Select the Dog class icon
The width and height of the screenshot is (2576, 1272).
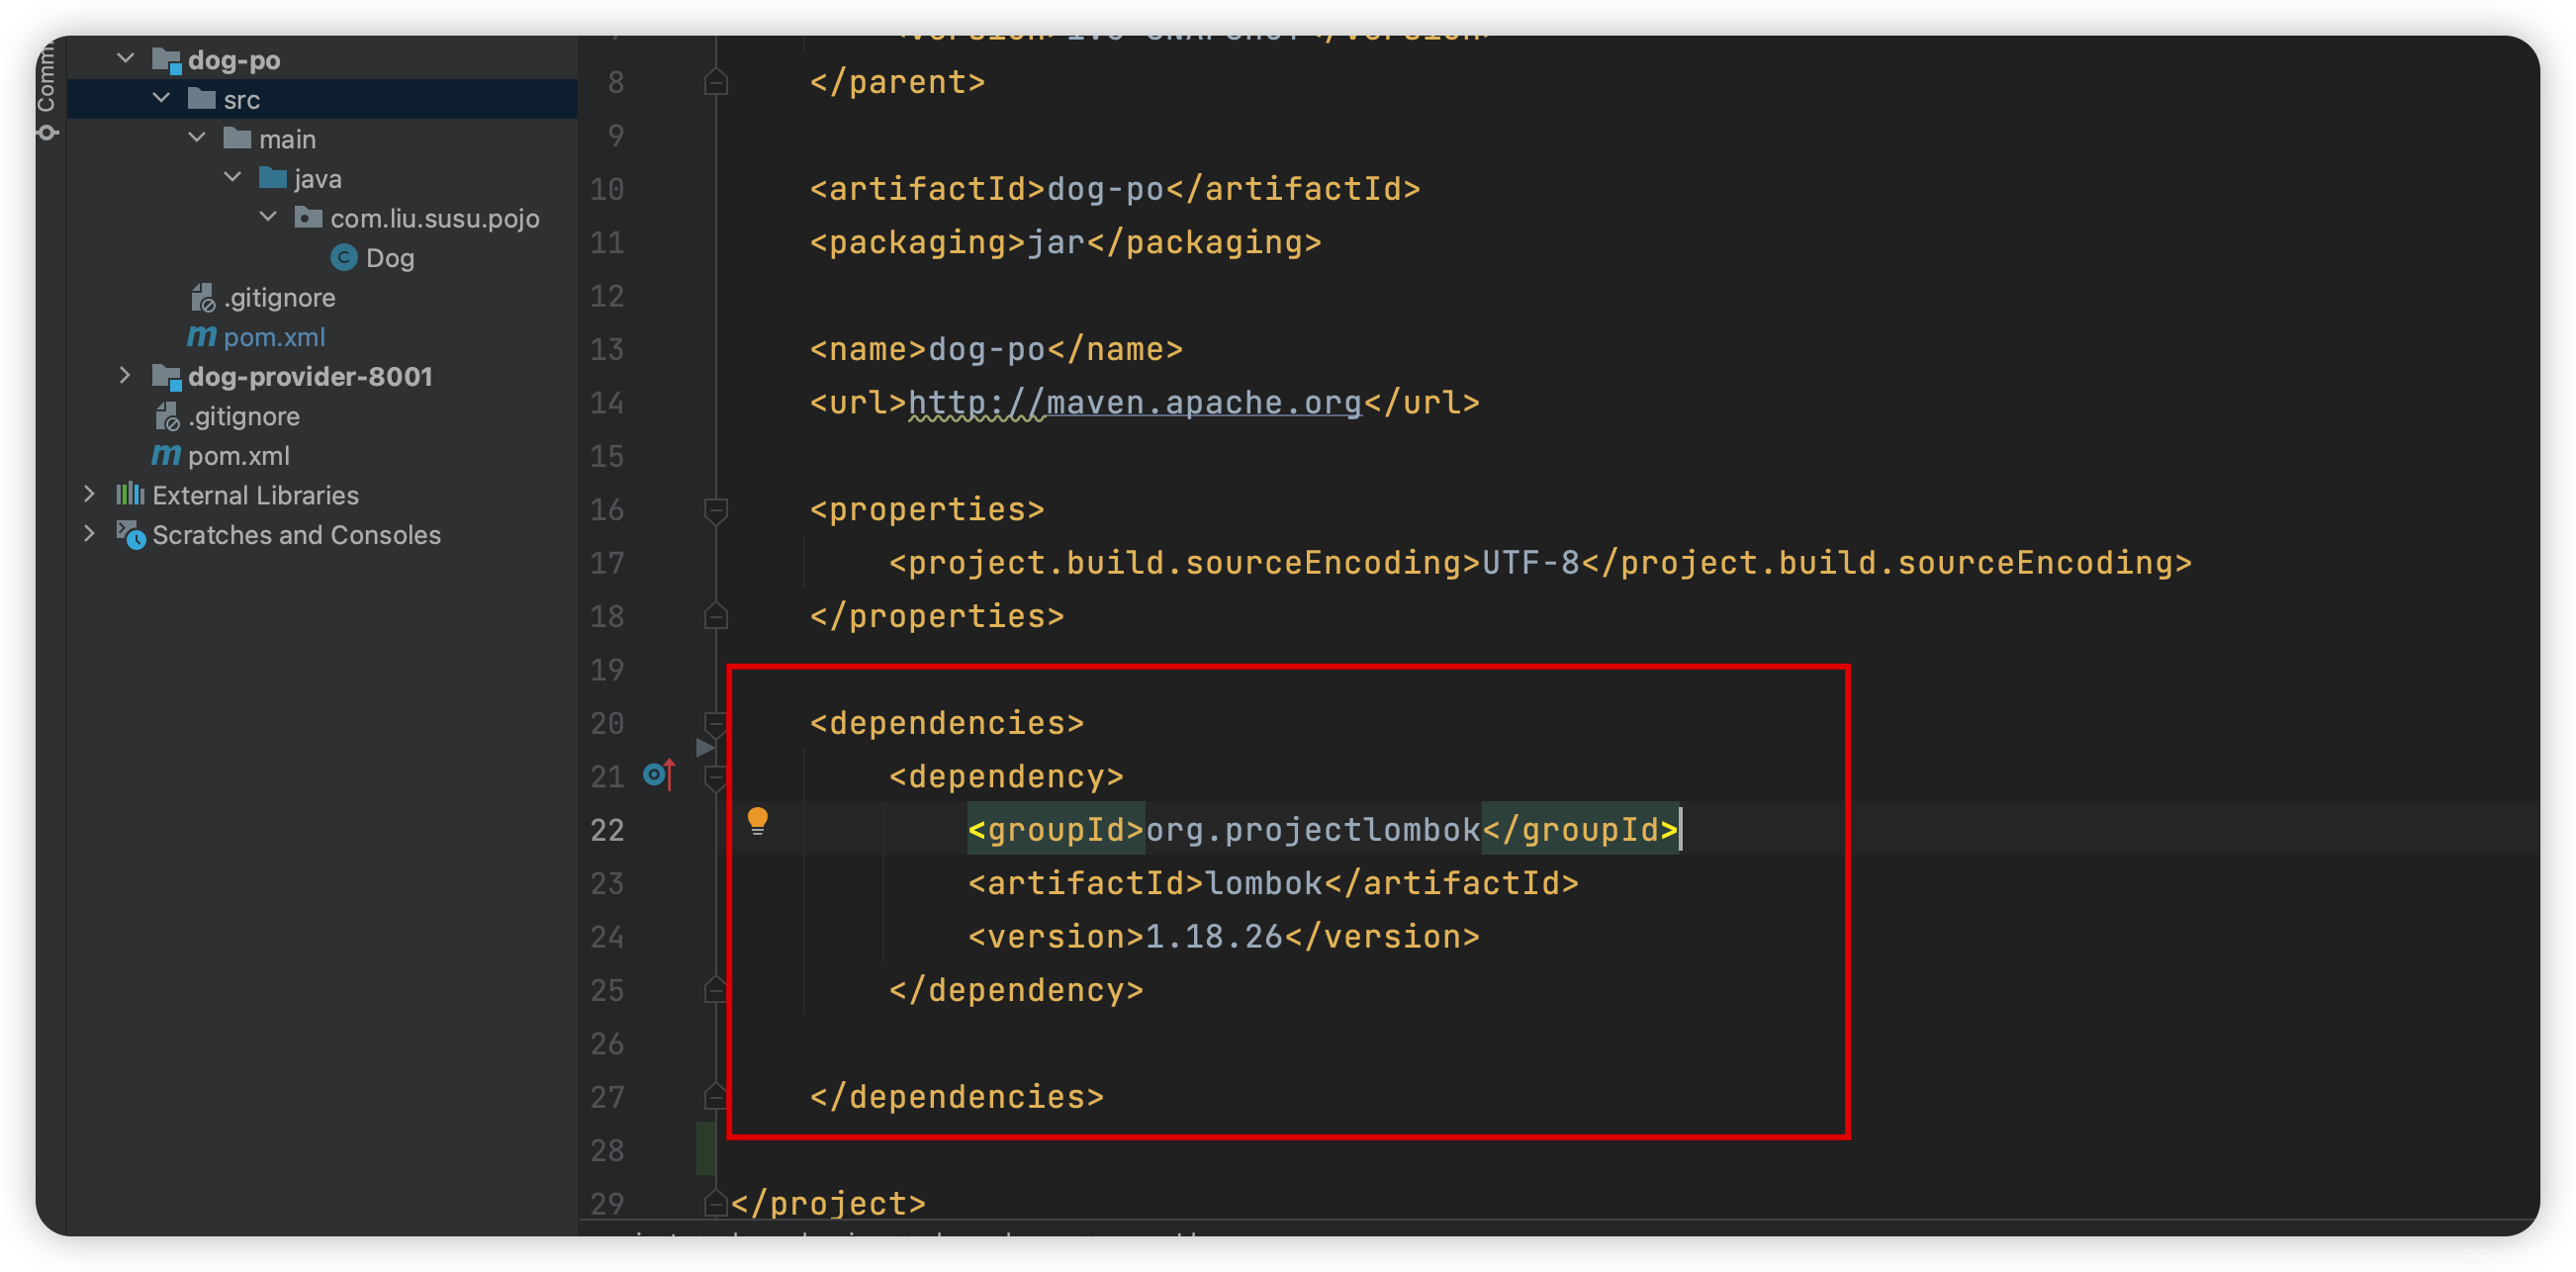tap(344, 258)
